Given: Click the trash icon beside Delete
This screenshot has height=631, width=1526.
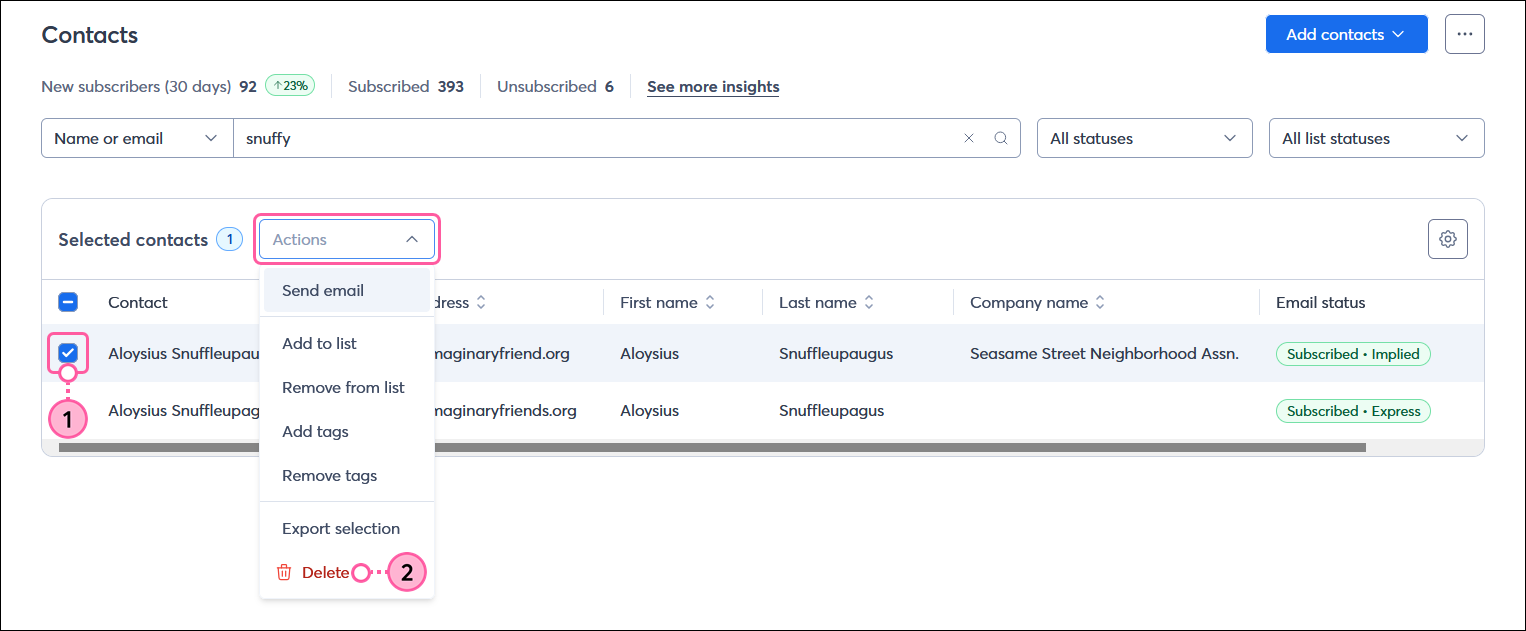Looking at the screenshot, I should pyautogui.click(x=284, y=572).
